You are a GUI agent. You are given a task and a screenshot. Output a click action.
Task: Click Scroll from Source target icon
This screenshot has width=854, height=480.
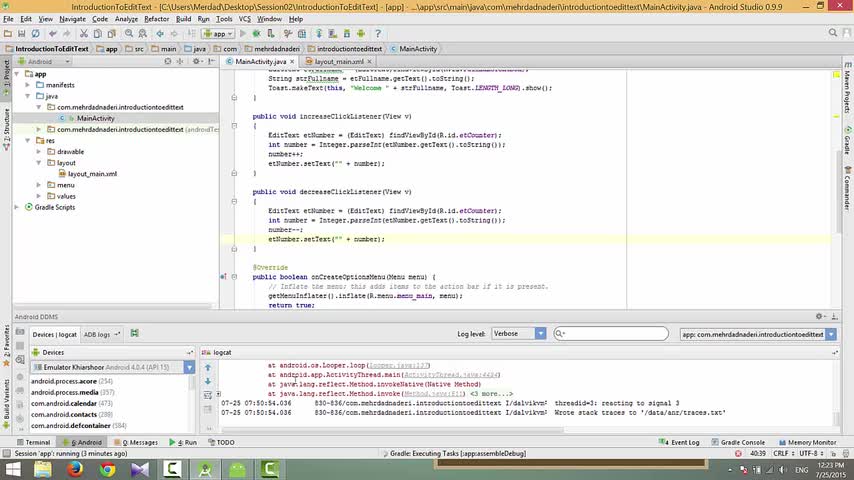coord(168,62)
